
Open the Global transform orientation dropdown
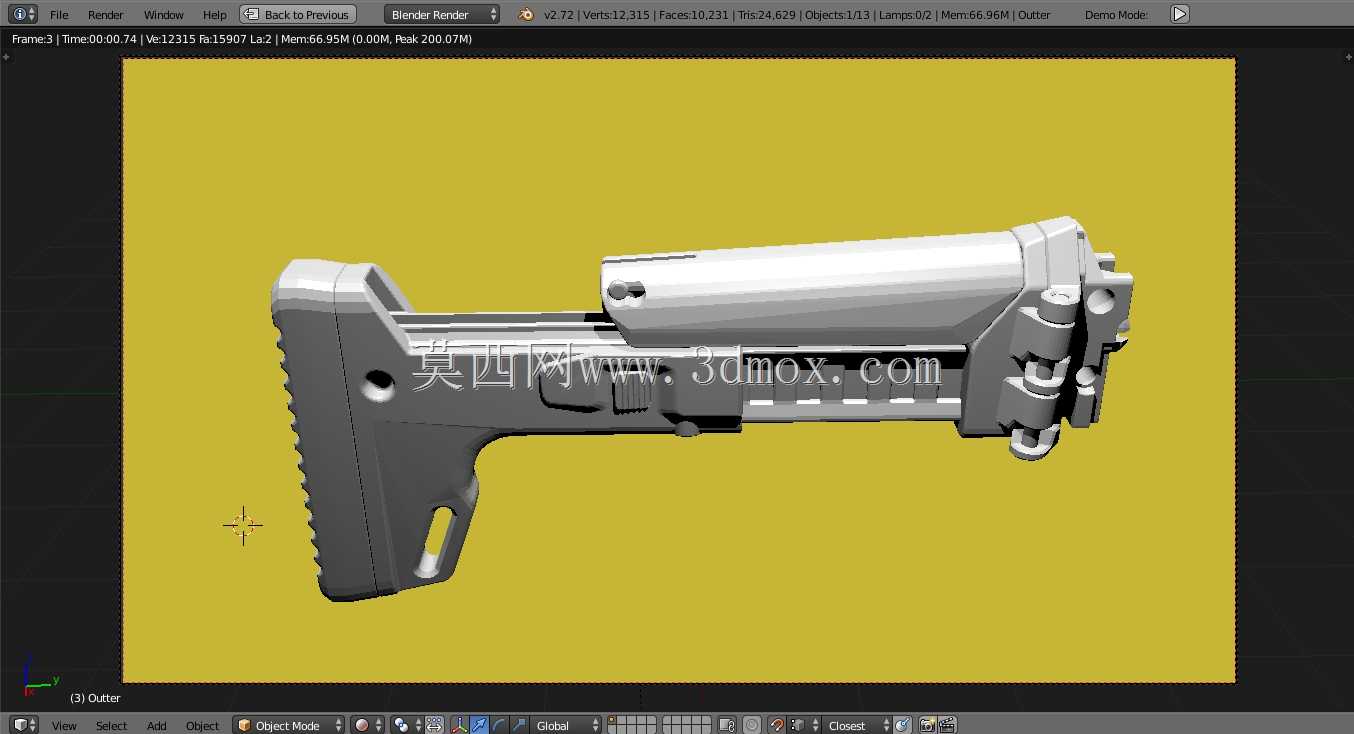pyautogui.click(x=567, y=725)
